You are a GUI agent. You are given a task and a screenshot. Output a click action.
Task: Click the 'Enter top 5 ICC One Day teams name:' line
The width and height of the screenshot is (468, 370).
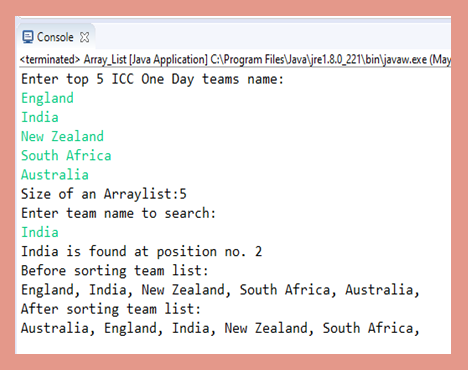tap(152, 79)
